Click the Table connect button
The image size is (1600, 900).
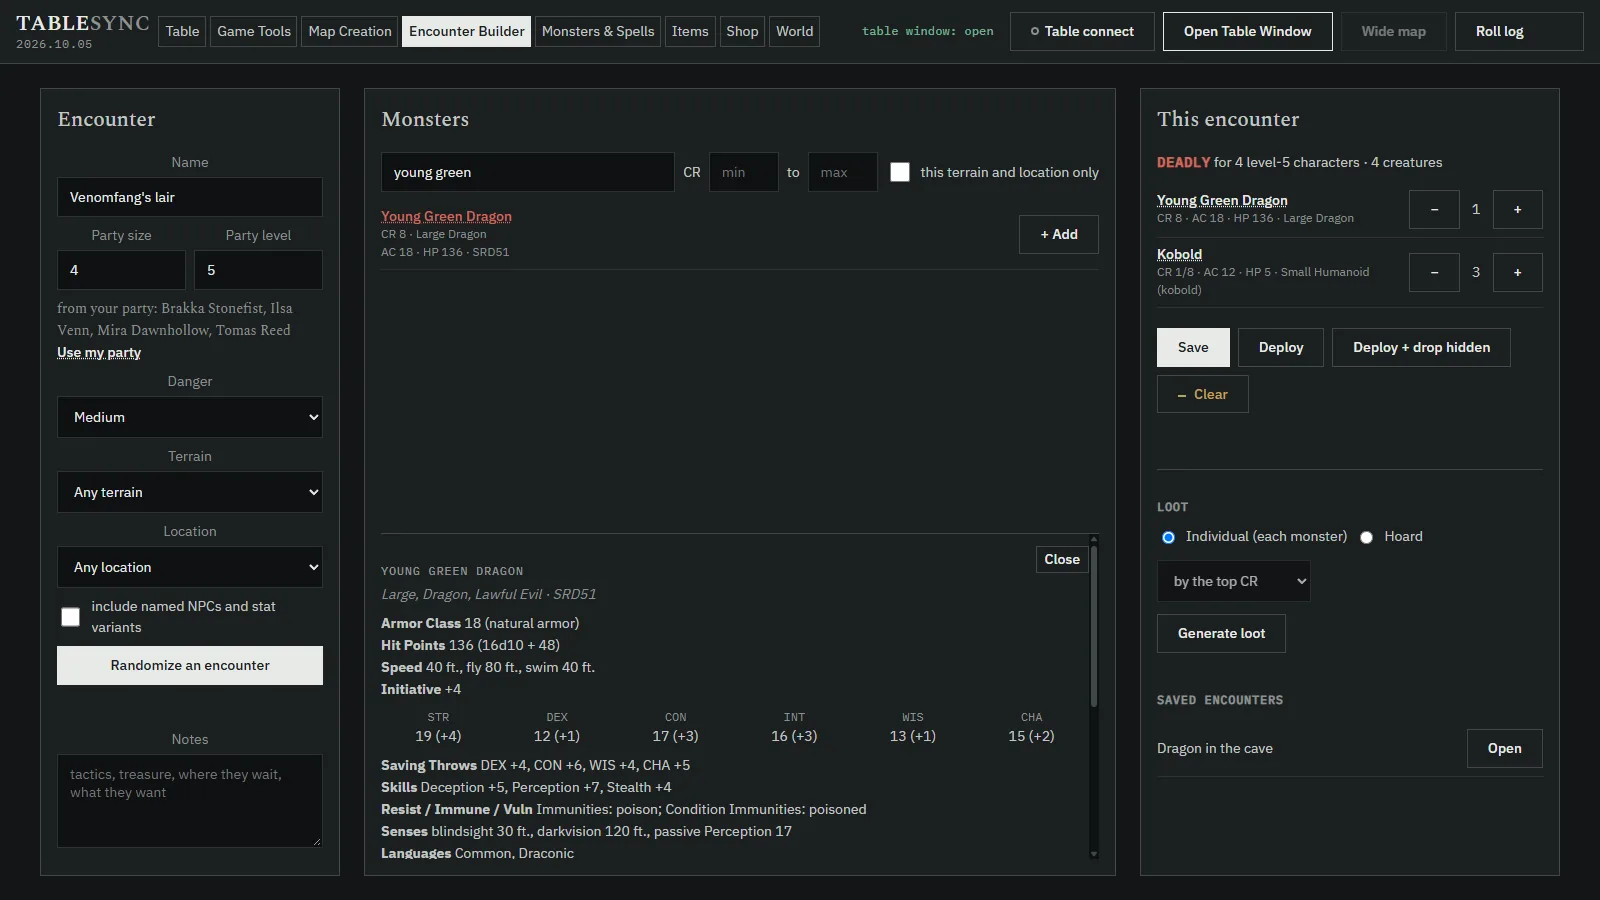coord(1082,31)
